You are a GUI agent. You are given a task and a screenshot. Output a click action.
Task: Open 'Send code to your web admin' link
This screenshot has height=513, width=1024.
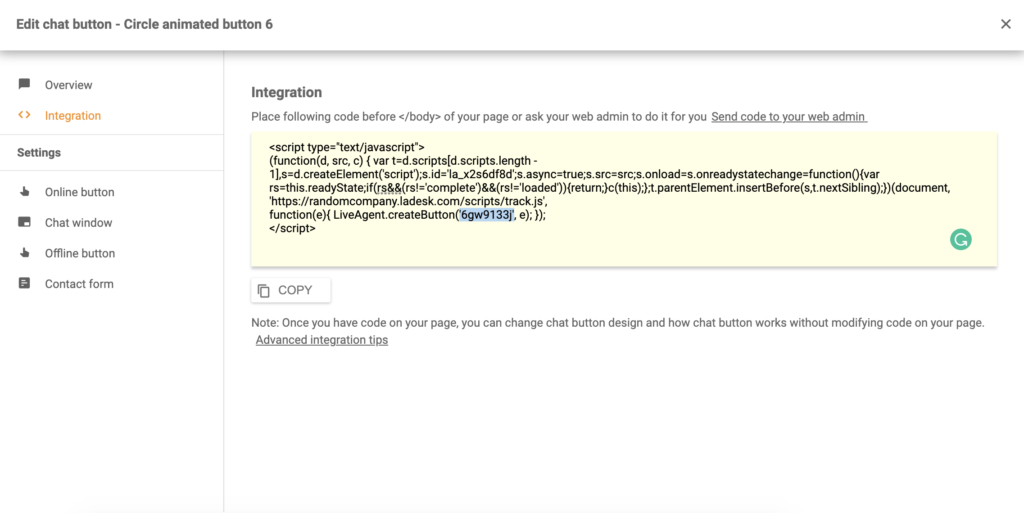tap(788, 117)
